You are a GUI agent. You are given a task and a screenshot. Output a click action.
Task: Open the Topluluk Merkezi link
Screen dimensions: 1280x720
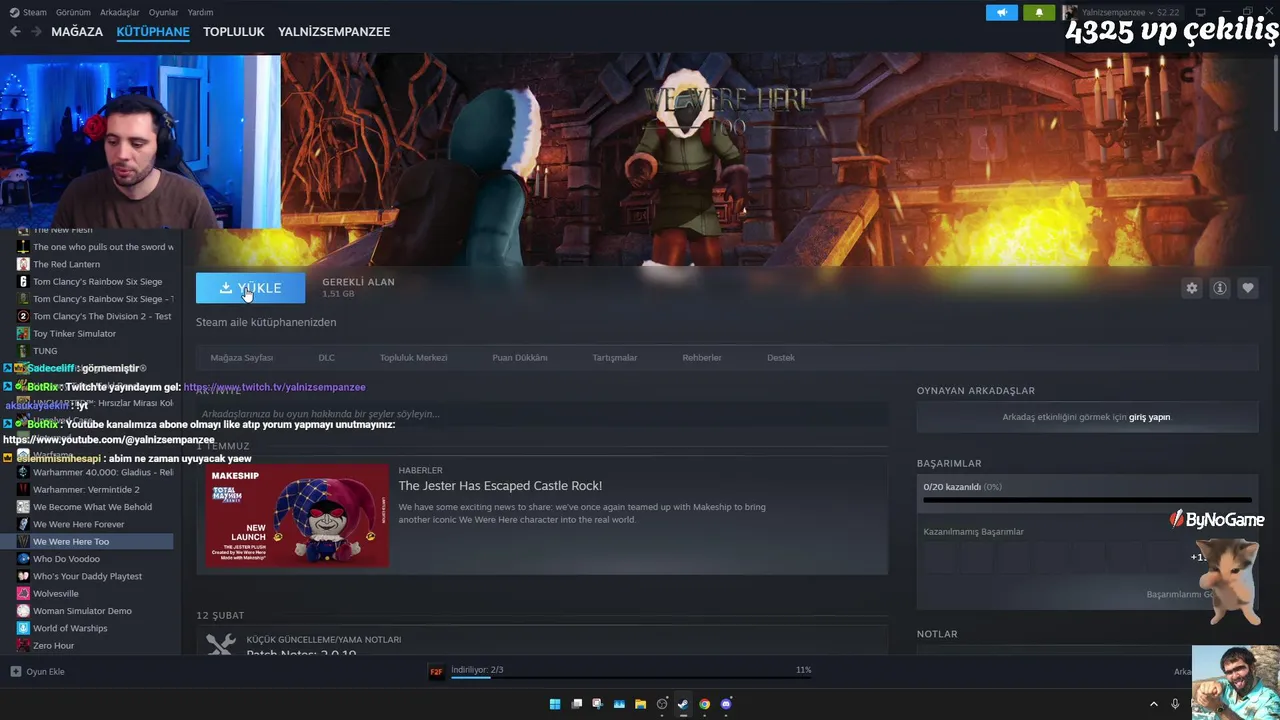tap(413, 358)
